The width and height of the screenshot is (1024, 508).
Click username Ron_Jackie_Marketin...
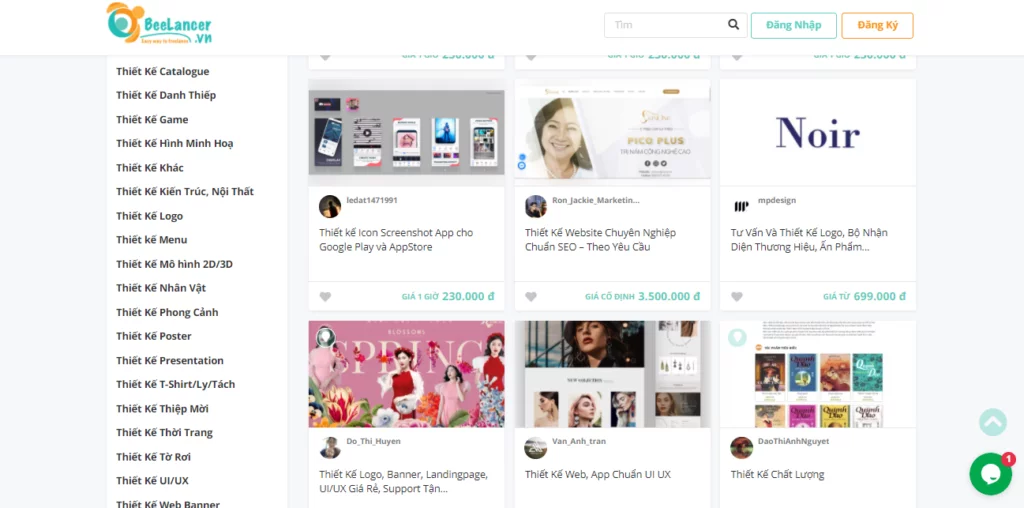coord(596,200)
